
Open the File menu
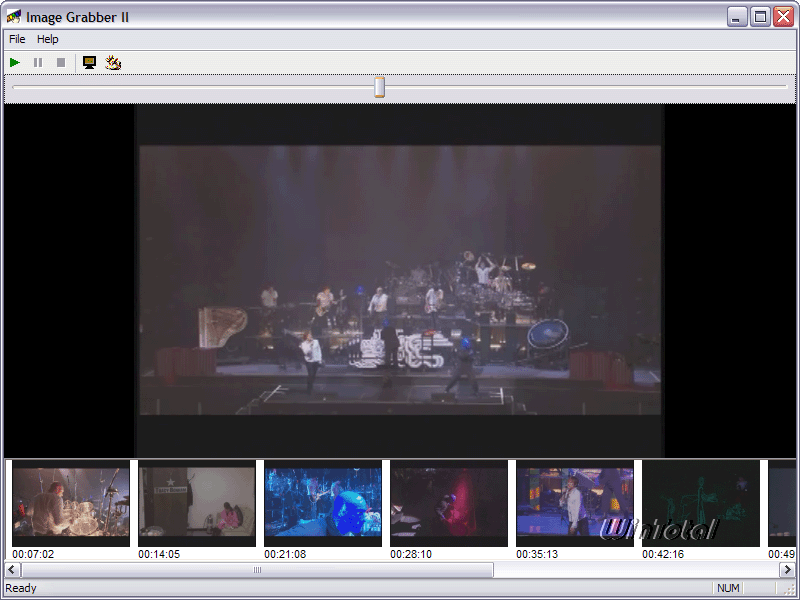click(17, 39)
